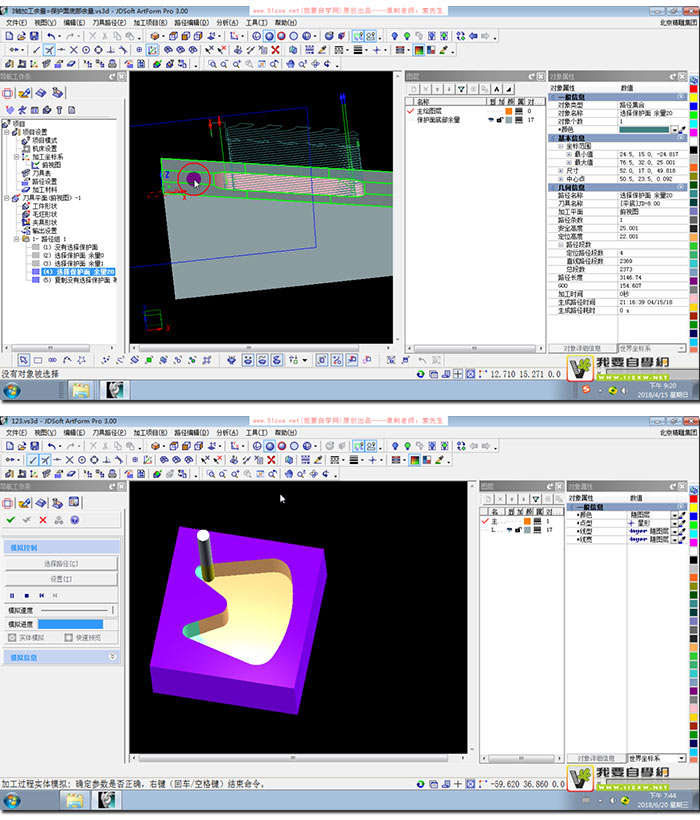Open the color dropdown in upper properties panel
This screenshot has height=820, width=700.
[x=675, y=130]
